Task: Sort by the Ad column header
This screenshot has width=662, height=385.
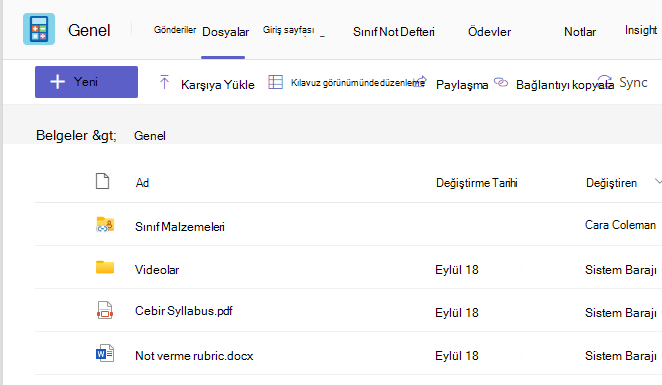Action: [x=142, y=183]
